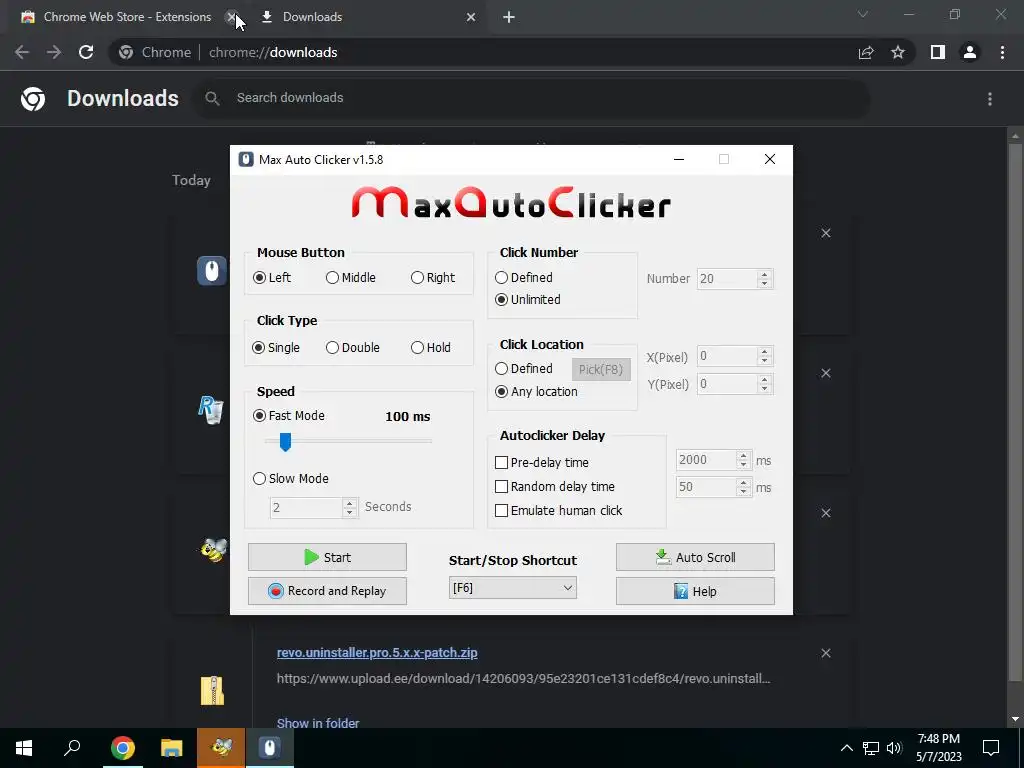Click the green Start button
The height and width of the screenshot is (768, 1024).
[x=327, y=557]
